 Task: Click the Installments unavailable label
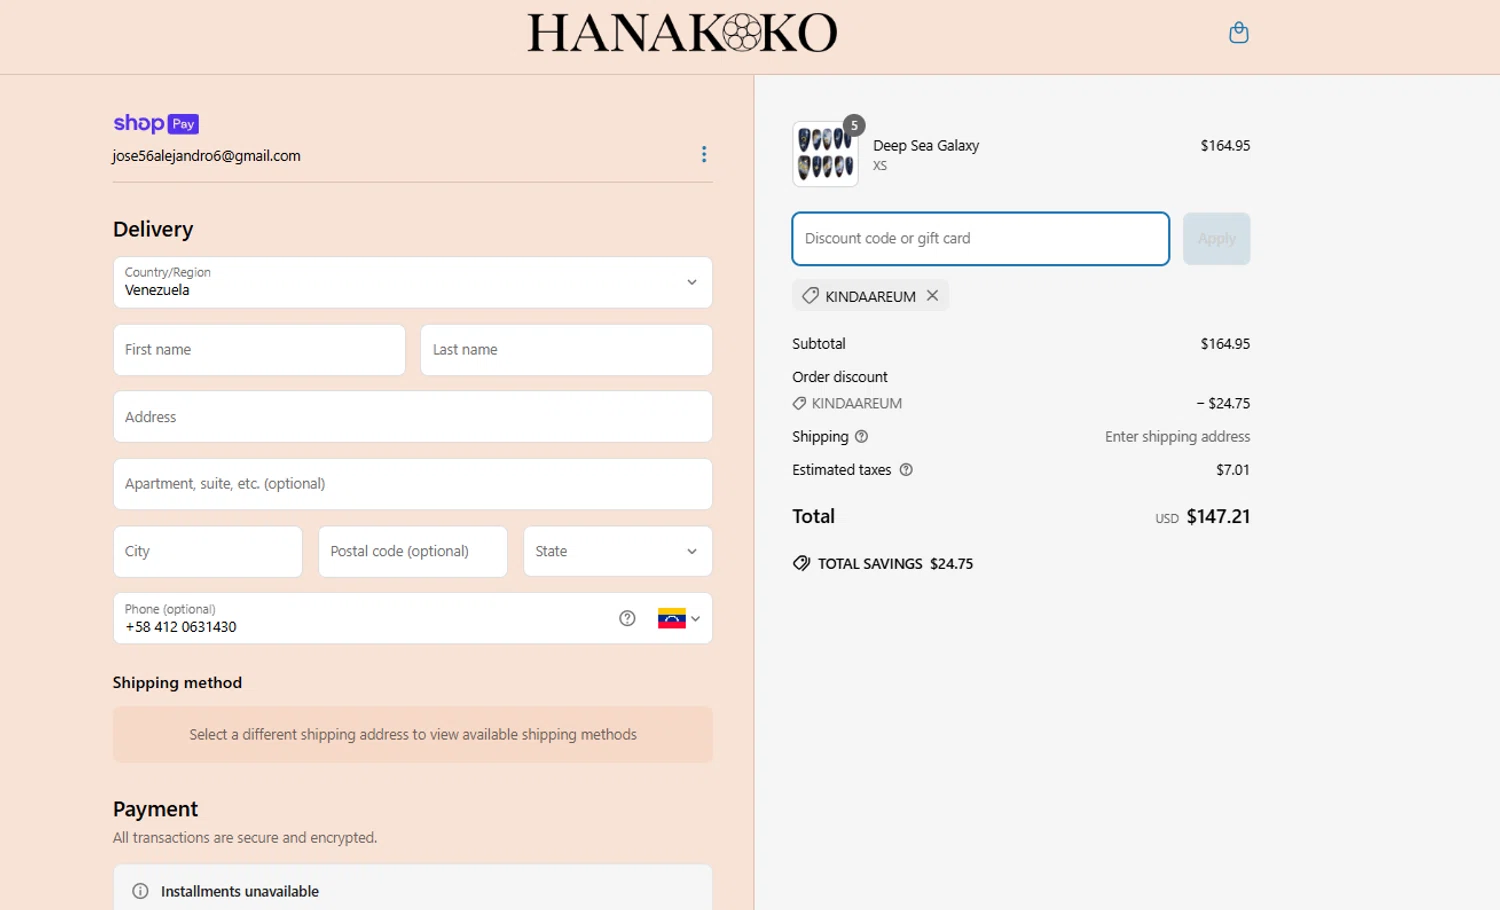coord(240,892)
